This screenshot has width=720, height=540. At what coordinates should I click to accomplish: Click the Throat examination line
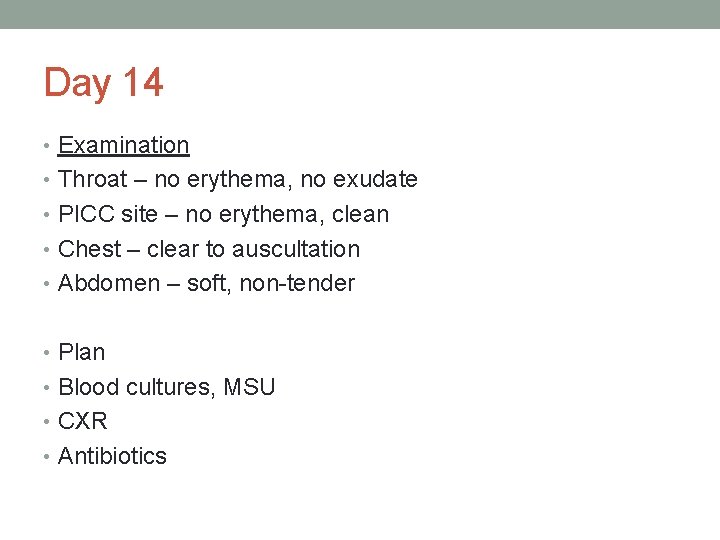pos(238,179)
